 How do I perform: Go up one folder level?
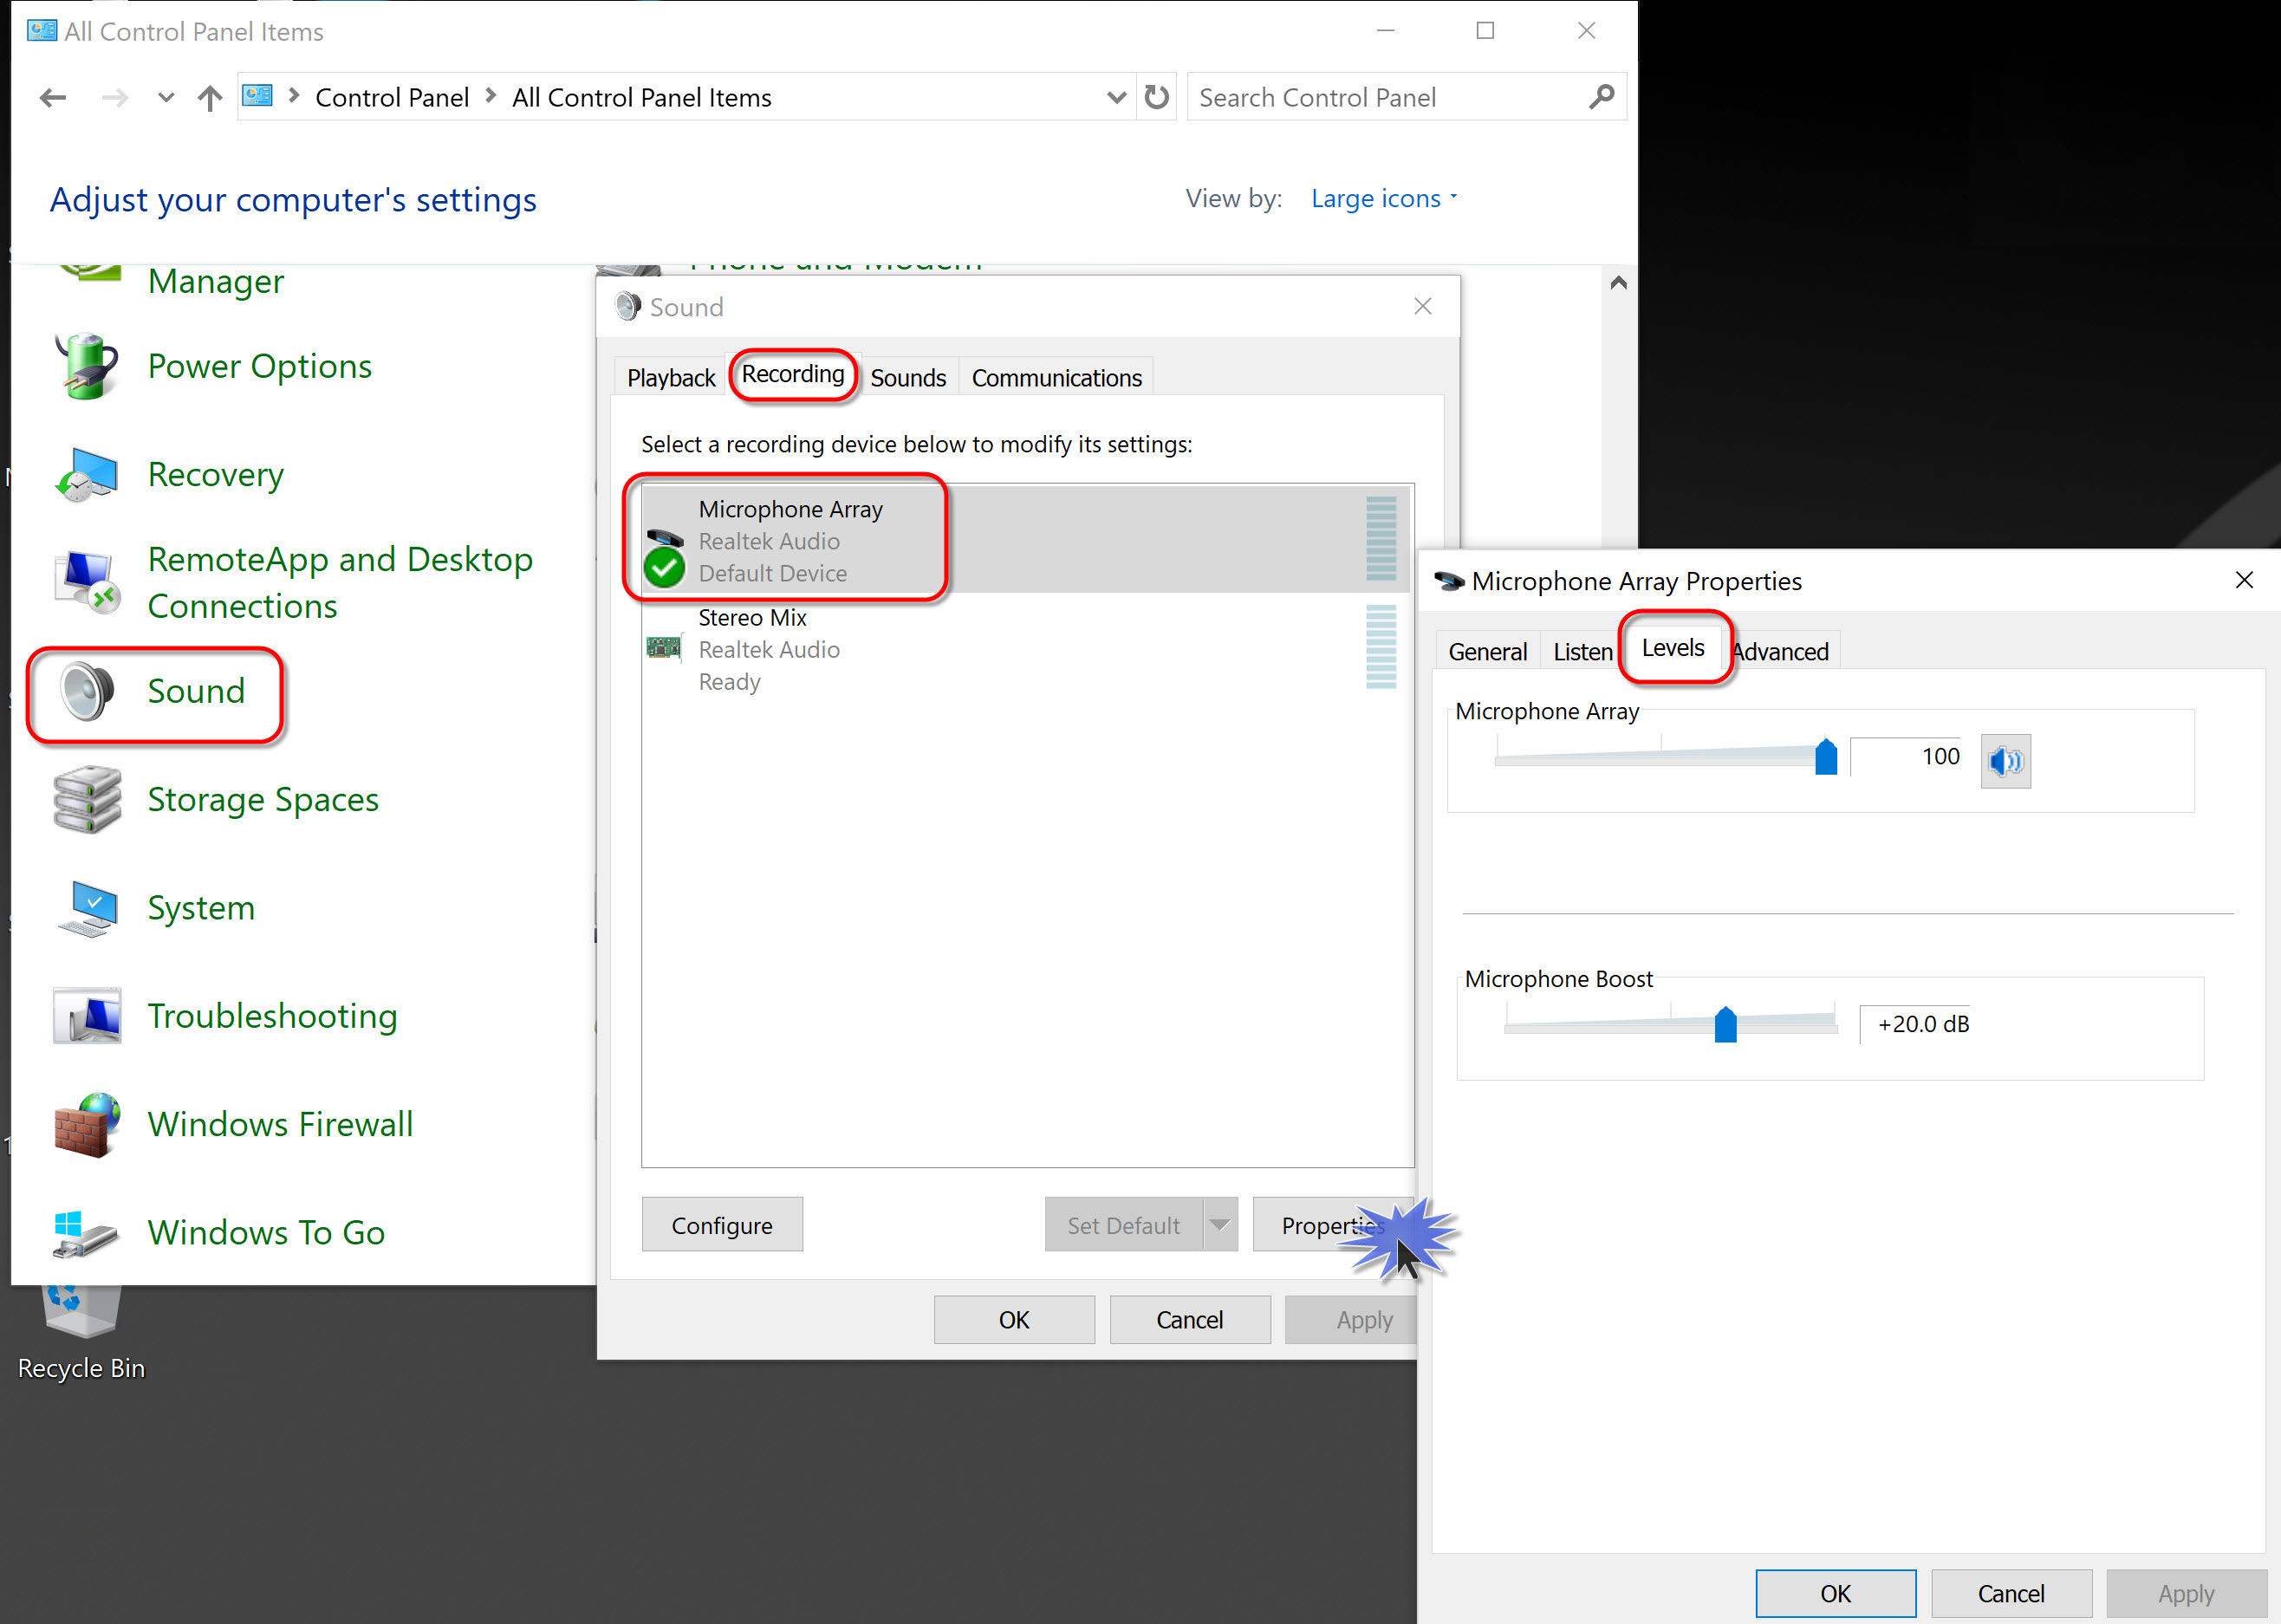coord(209,98)
